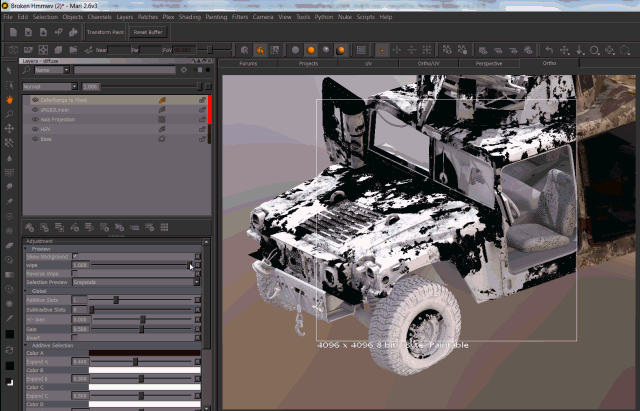Toggle the Reverse Wipe checkbox
This screenshot has height=411, width=640.
75,274
